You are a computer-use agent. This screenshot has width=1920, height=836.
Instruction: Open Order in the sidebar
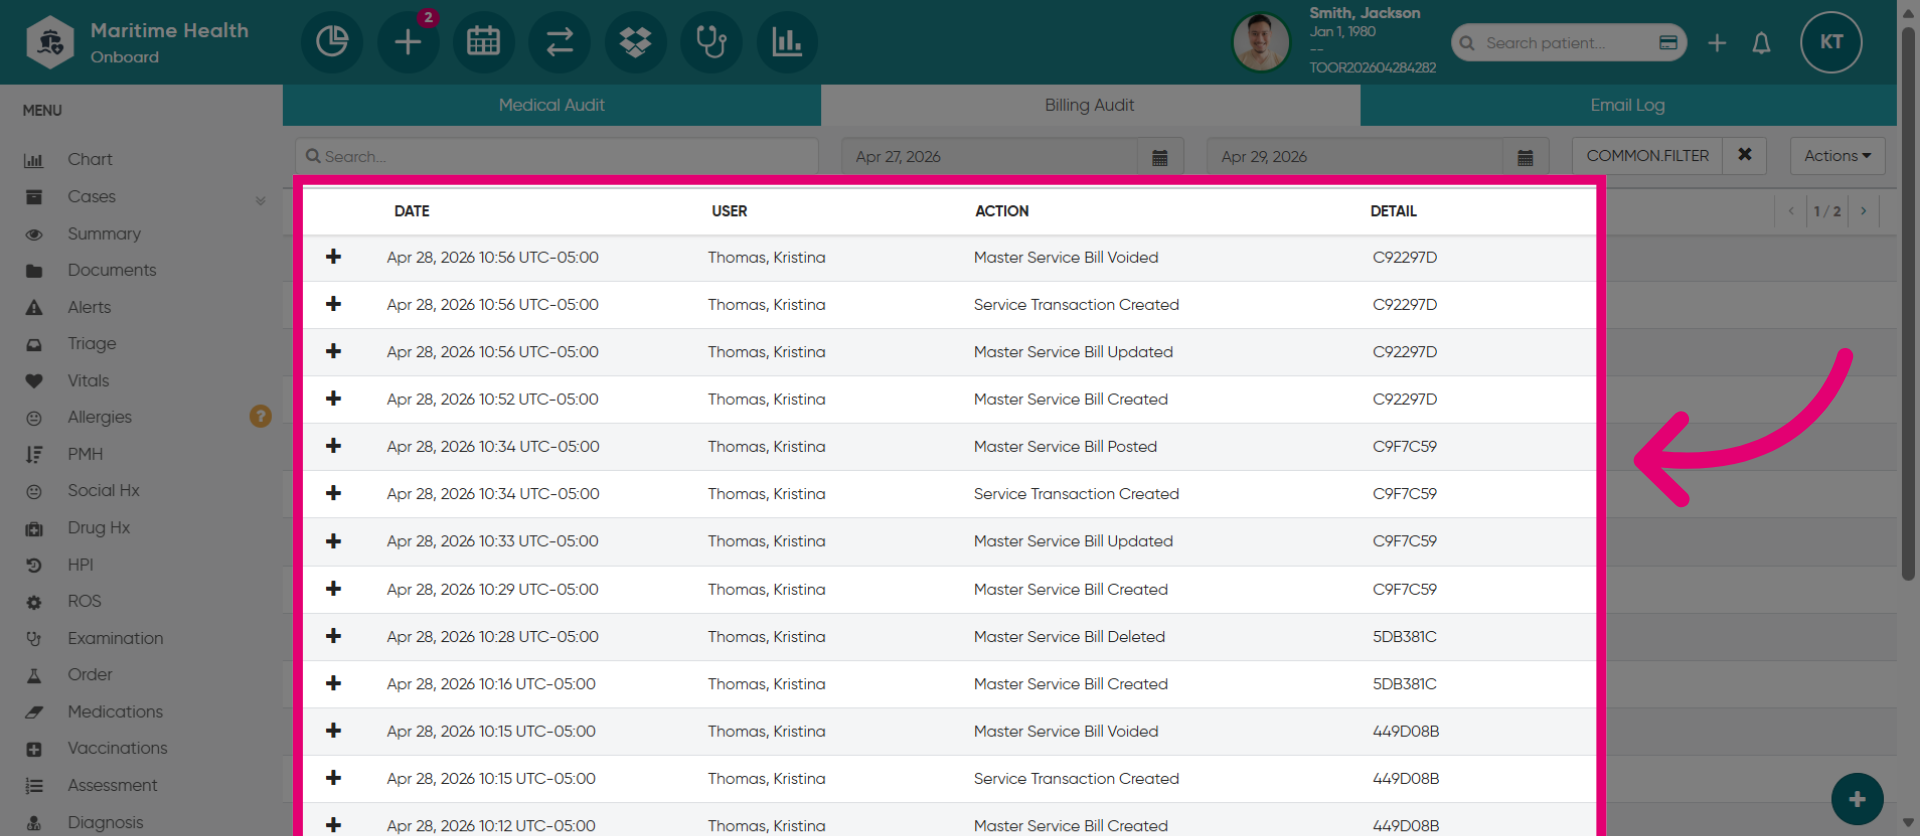[x=90, y=675]
